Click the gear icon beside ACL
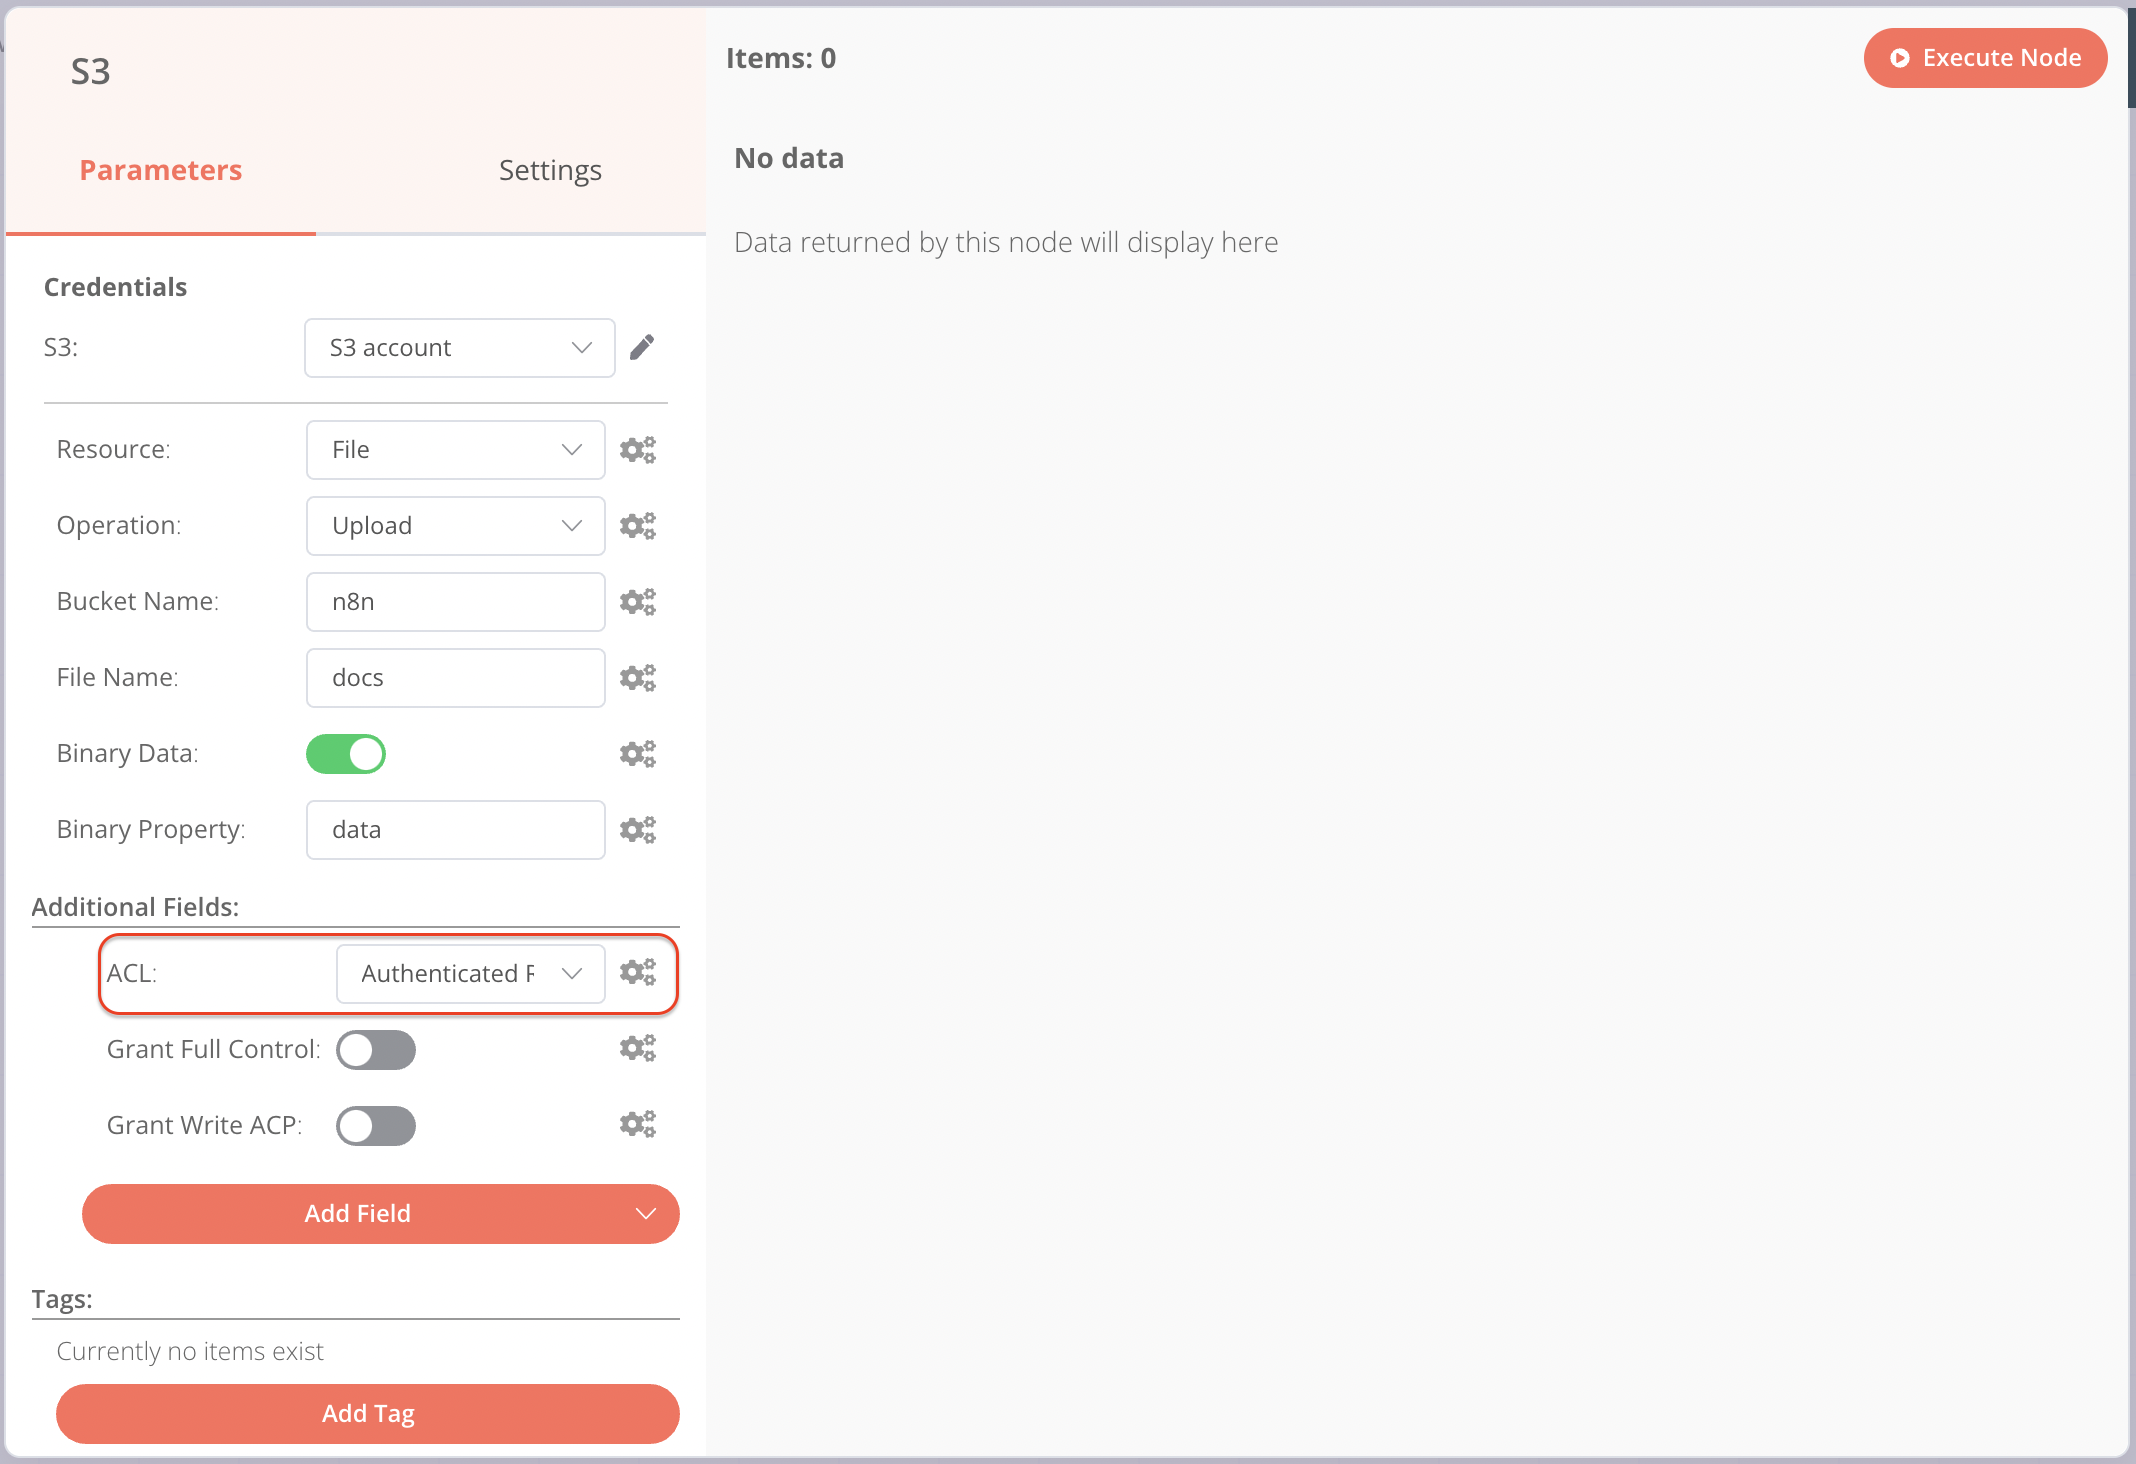The image size is (2136, 1464). (638, 971)
